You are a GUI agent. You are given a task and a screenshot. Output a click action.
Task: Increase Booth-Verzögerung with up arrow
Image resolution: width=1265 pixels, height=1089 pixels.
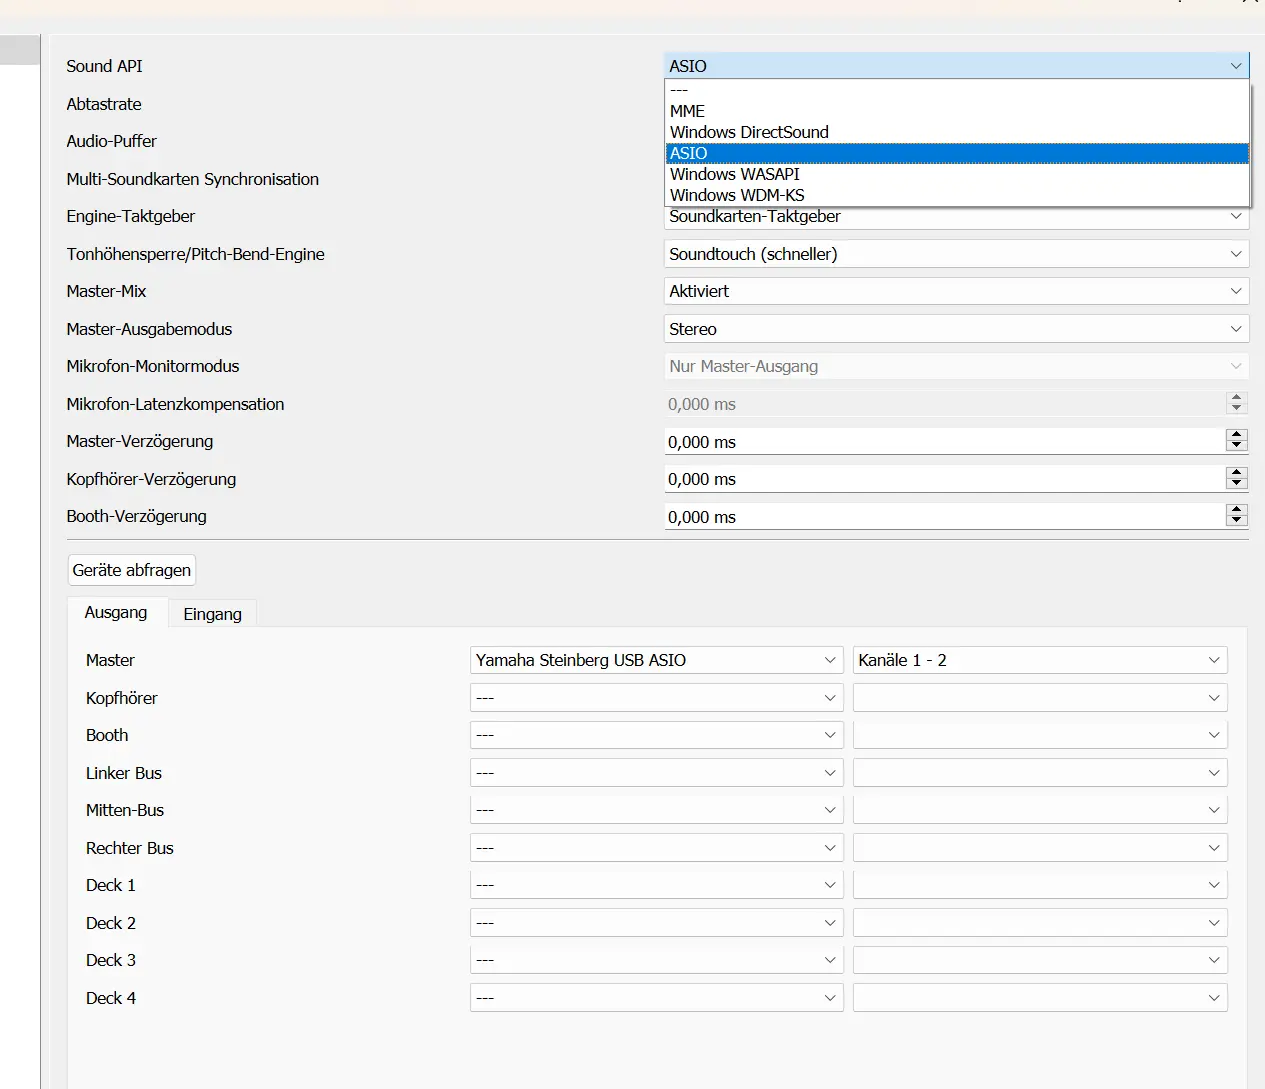(x=1237, y=510)
